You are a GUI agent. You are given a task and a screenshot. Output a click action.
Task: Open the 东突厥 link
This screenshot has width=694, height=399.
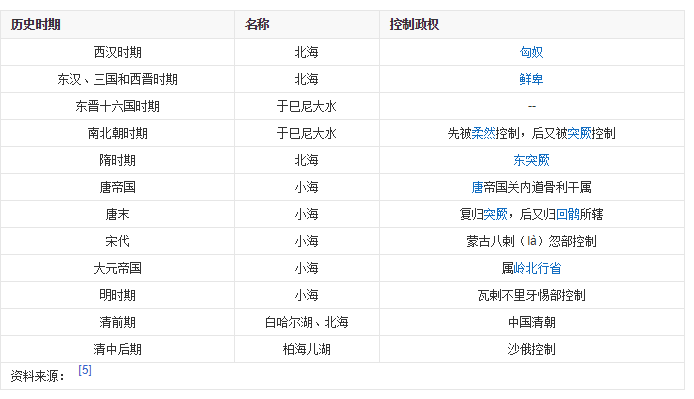[531, 160]
